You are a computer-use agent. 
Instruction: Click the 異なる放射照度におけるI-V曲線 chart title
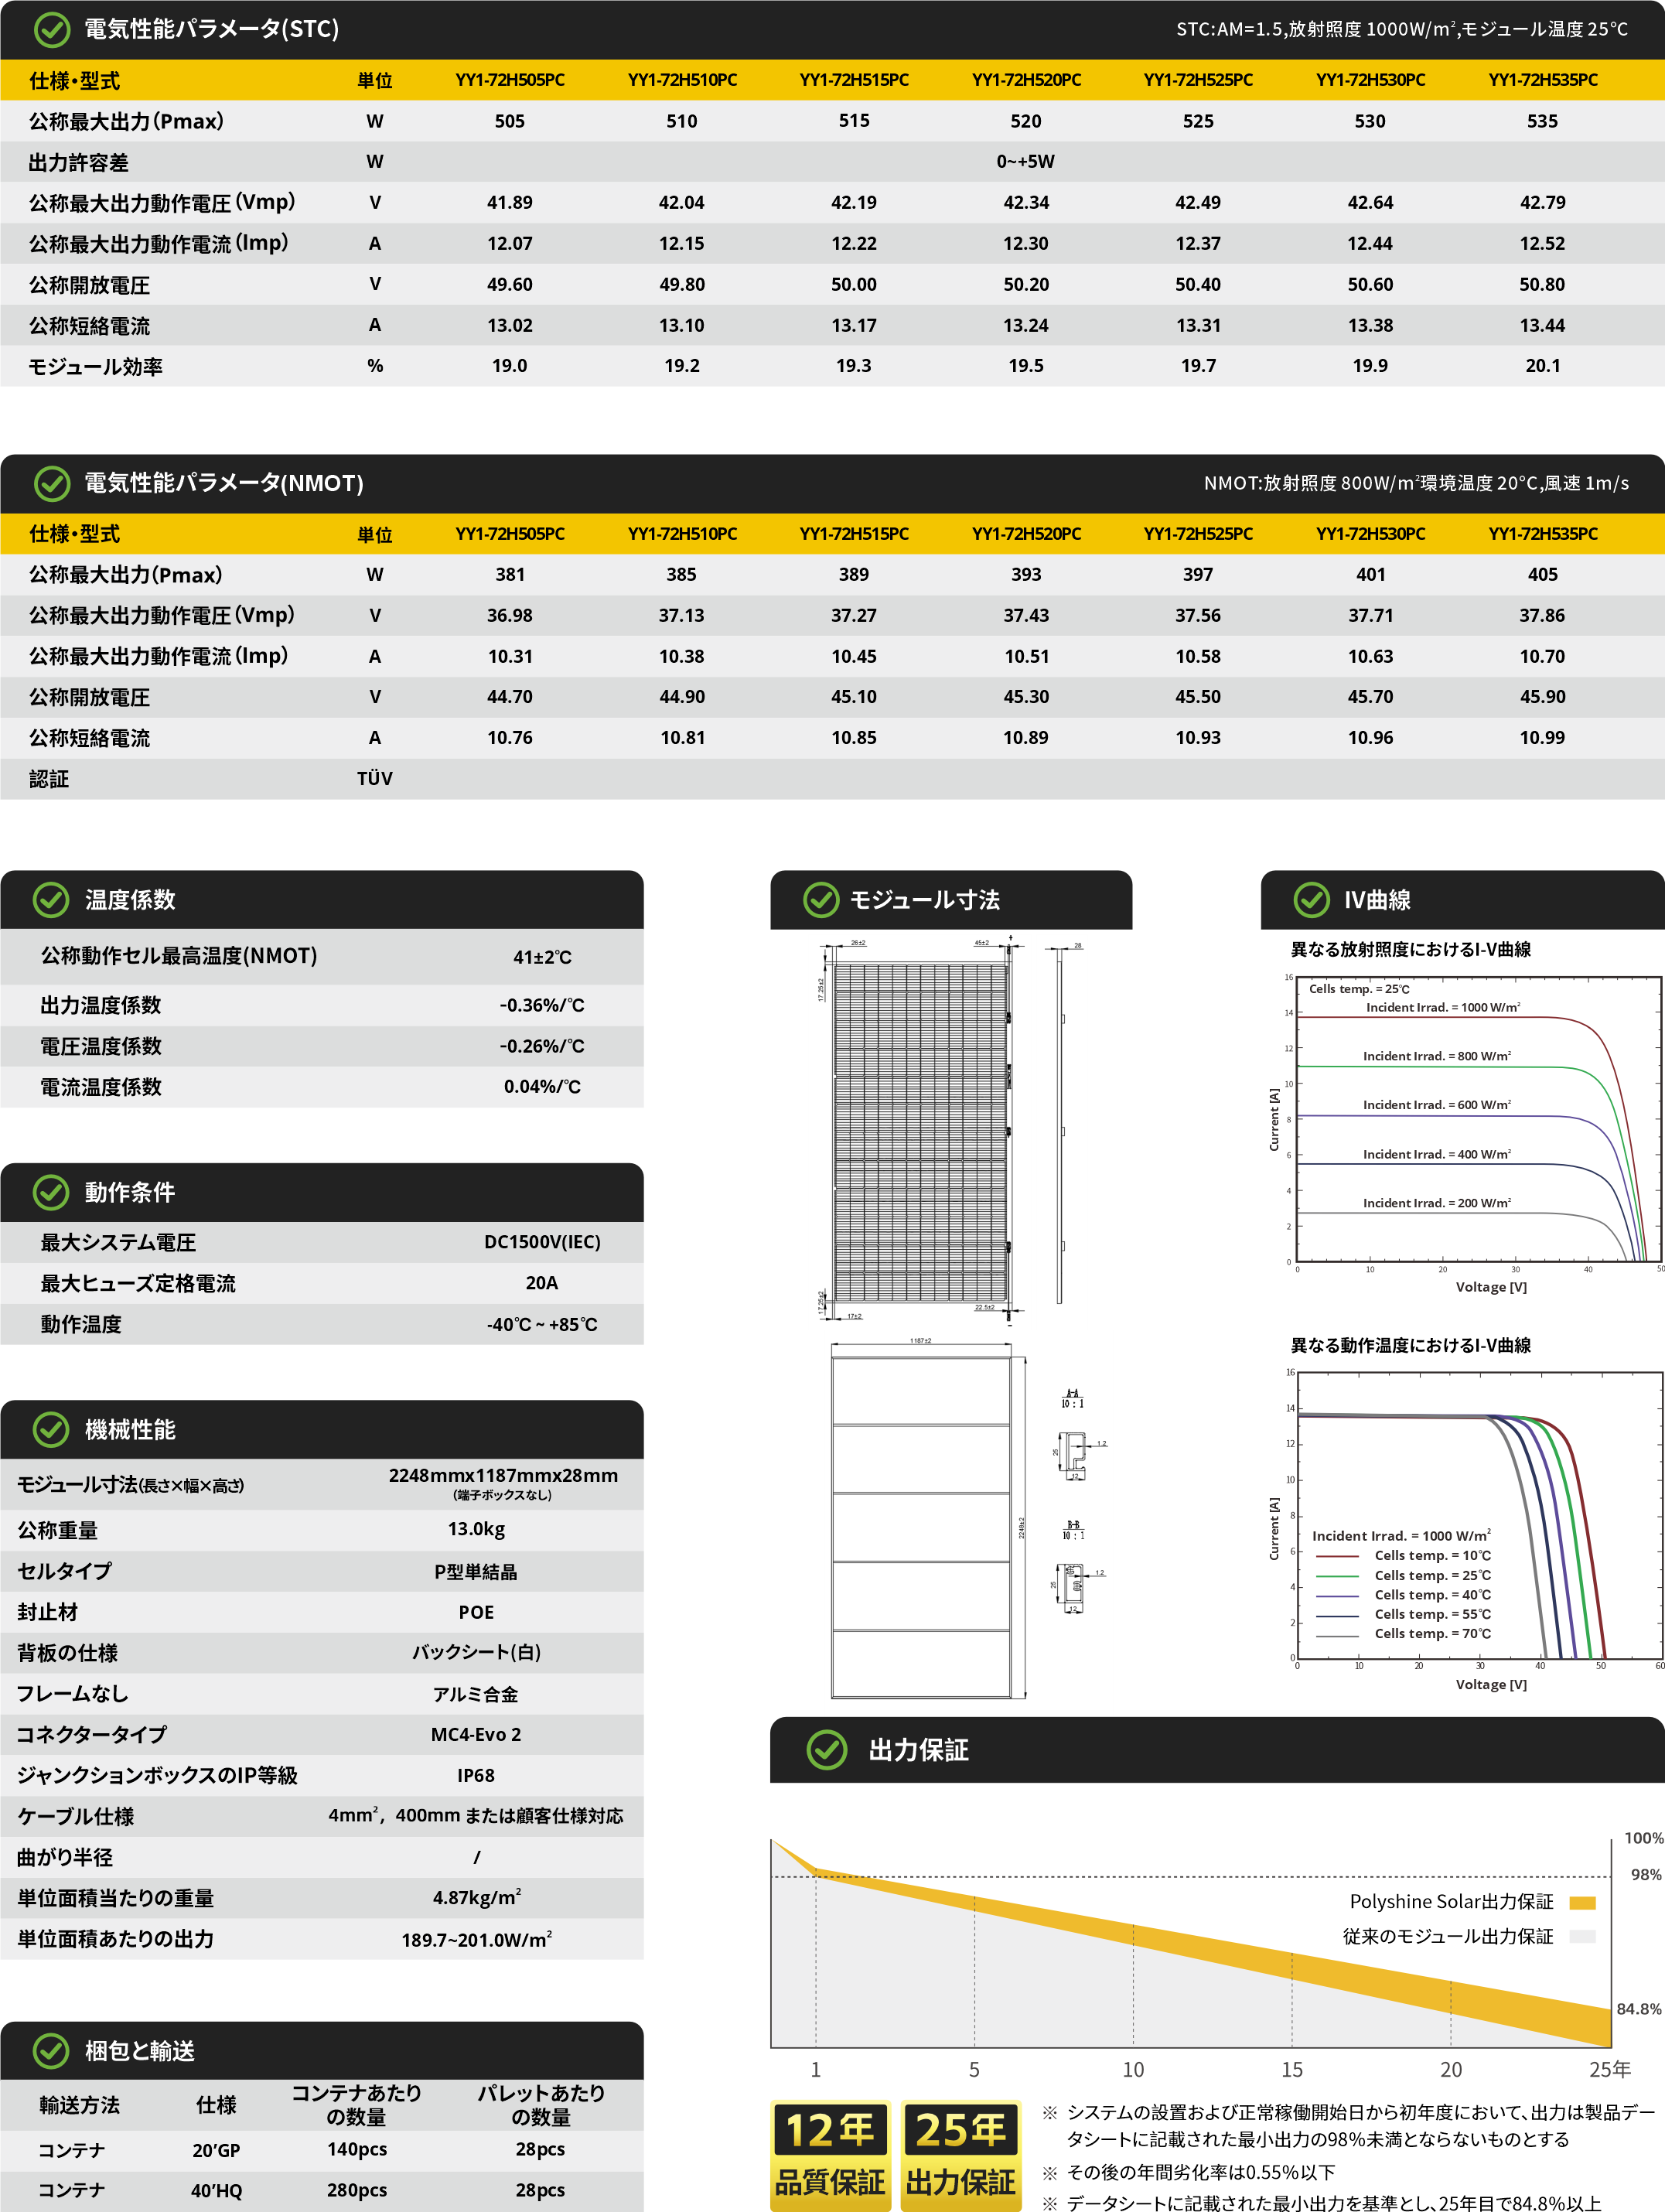coord(1410,950)
